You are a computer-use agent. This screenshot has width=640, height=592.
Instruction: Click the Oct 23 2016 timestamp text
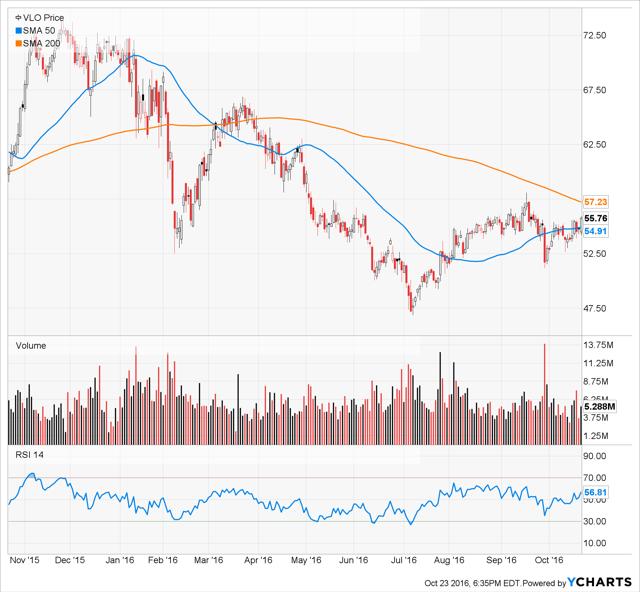472,583
